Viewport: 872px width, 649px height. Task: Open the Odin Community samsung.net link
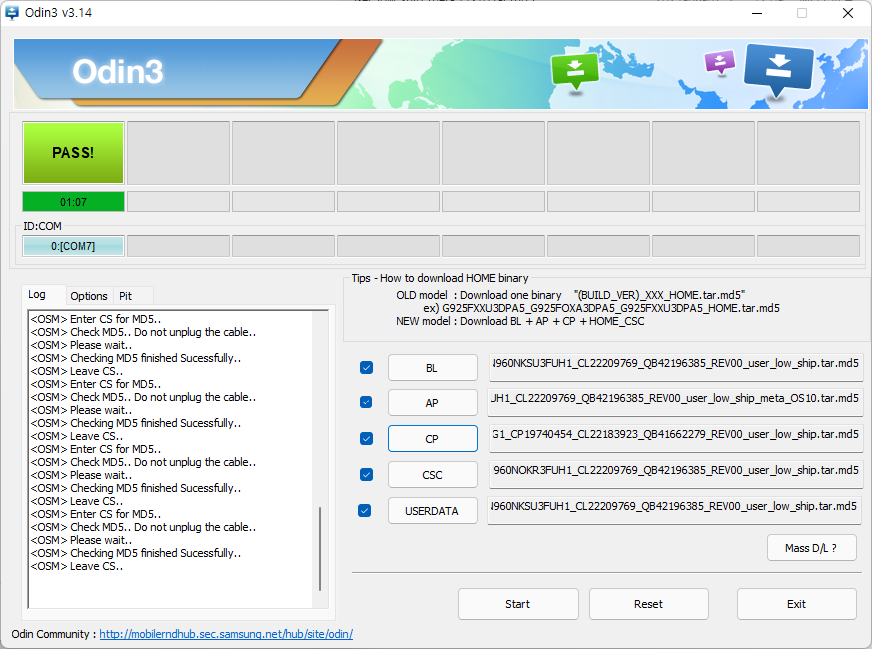(226, 634)
